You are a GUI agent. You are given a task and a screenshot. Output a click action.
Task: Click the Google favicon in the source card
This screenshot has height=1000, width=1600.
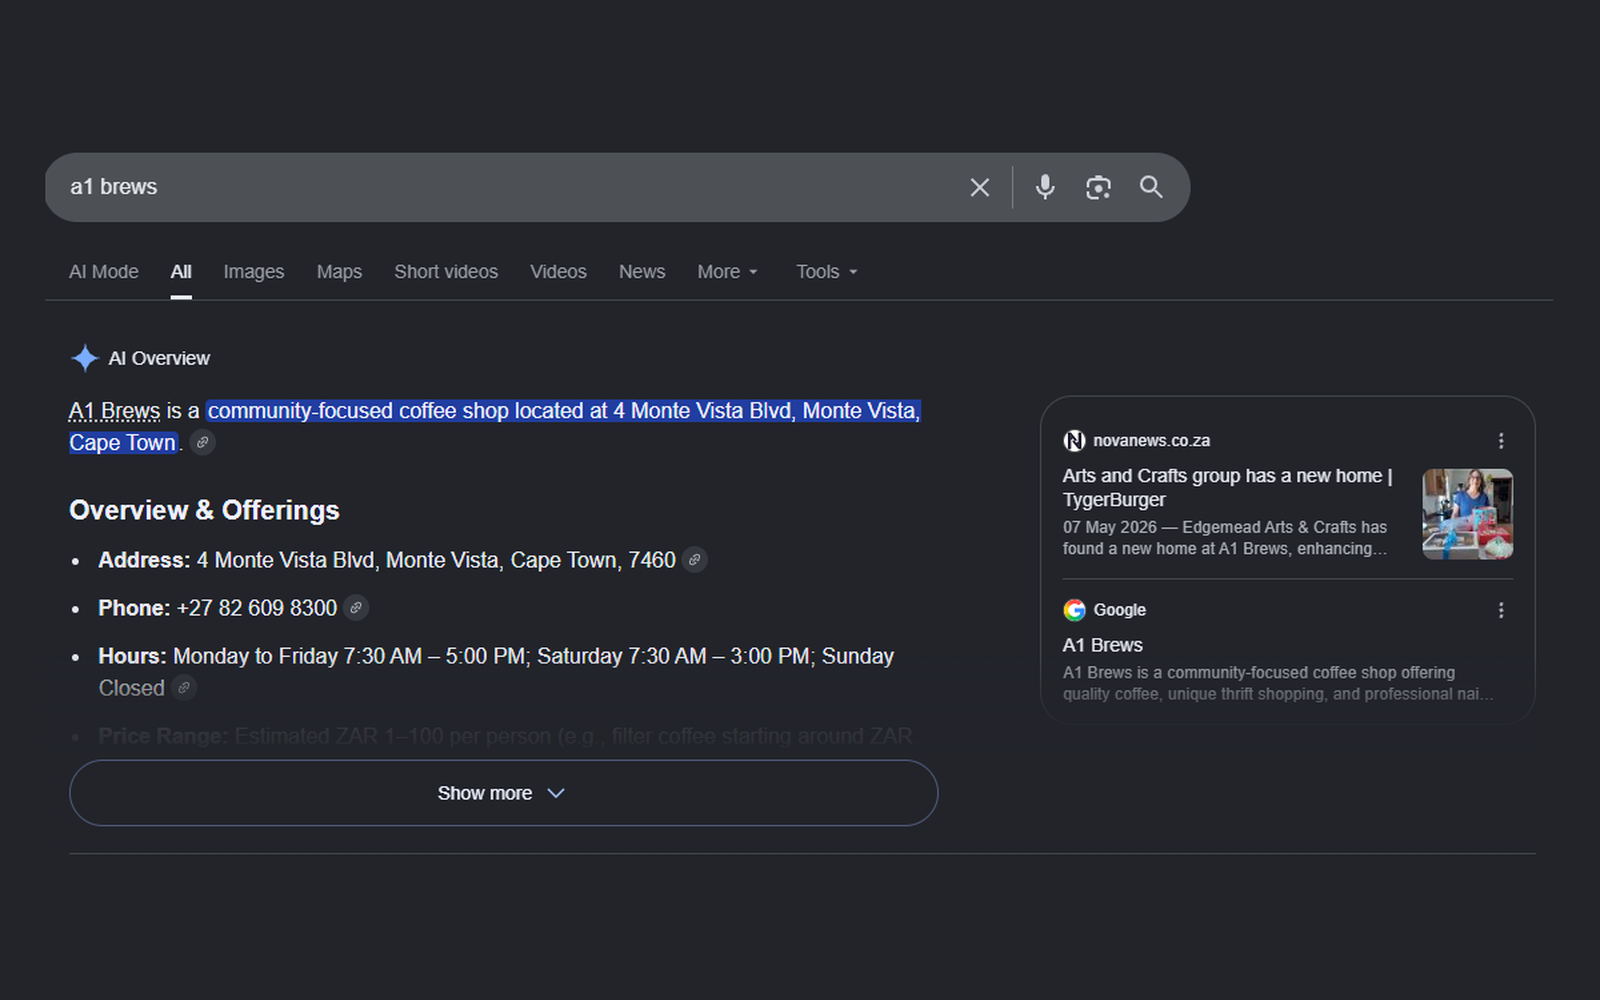[x=1074, y=610]
